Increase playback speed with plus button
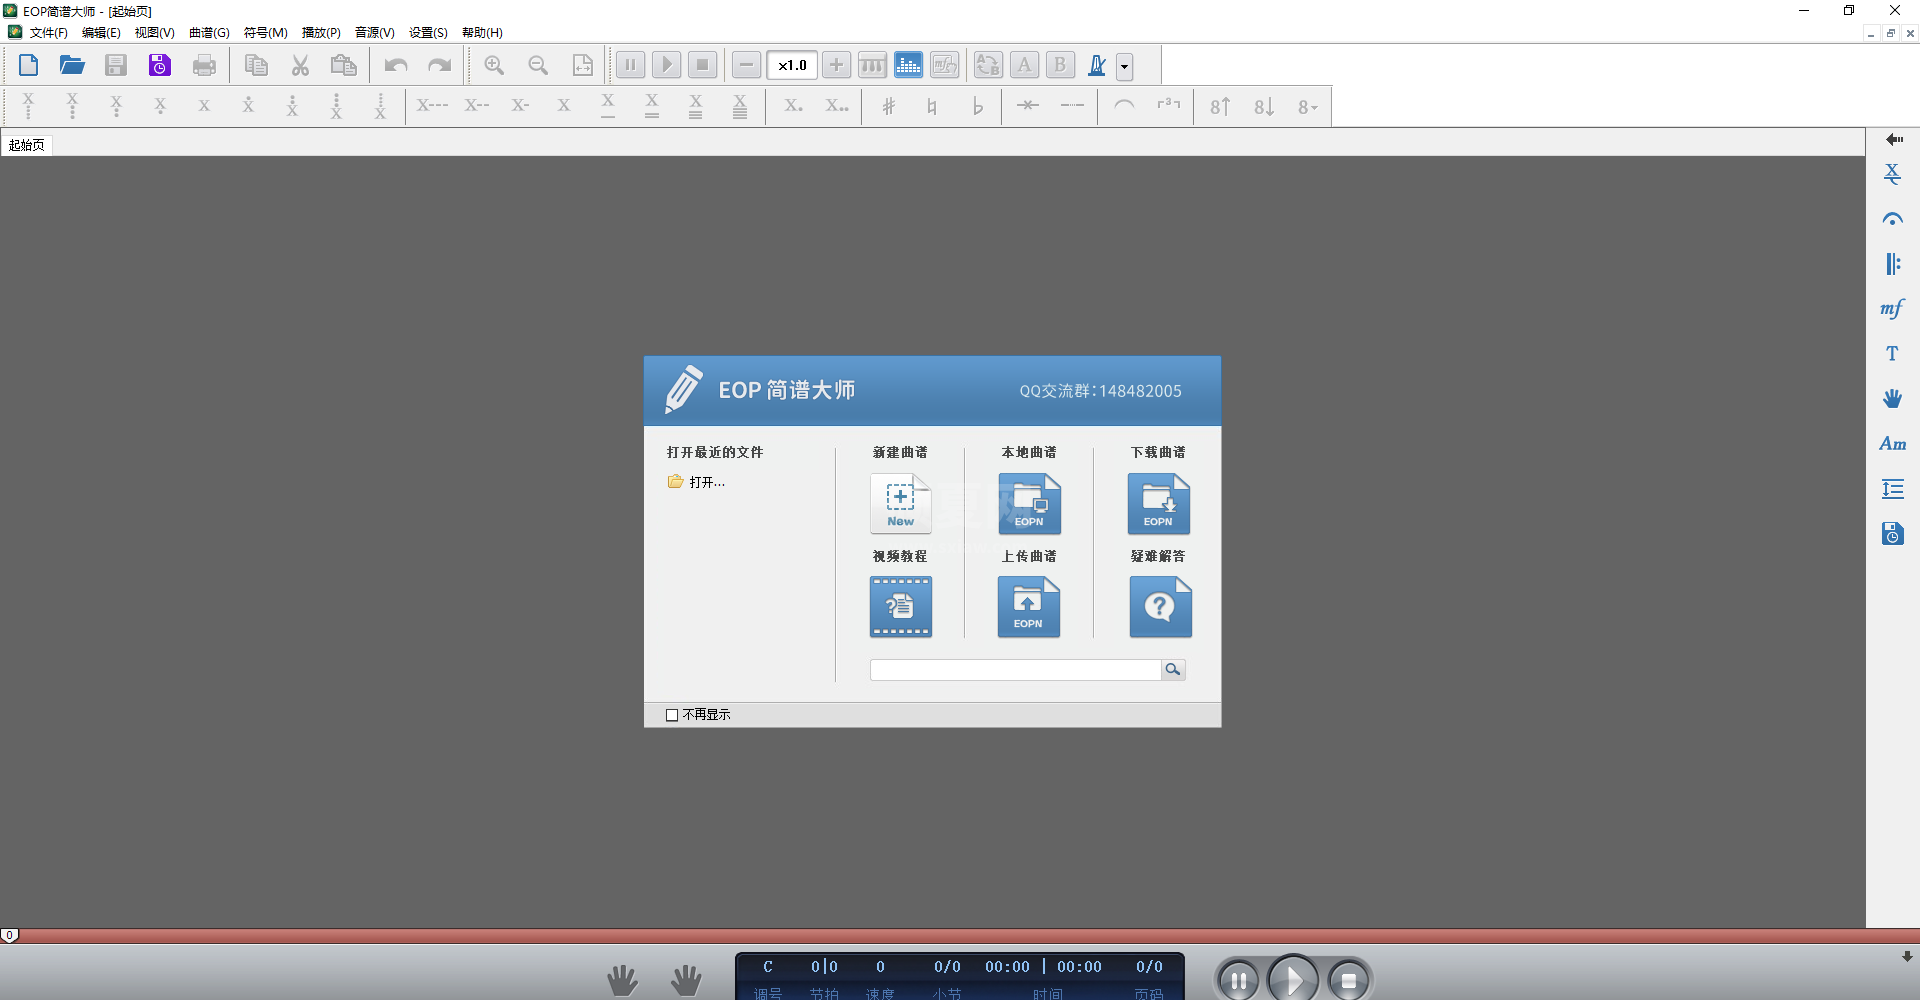Screen dimensions: 1920x1000 point(836,66)
